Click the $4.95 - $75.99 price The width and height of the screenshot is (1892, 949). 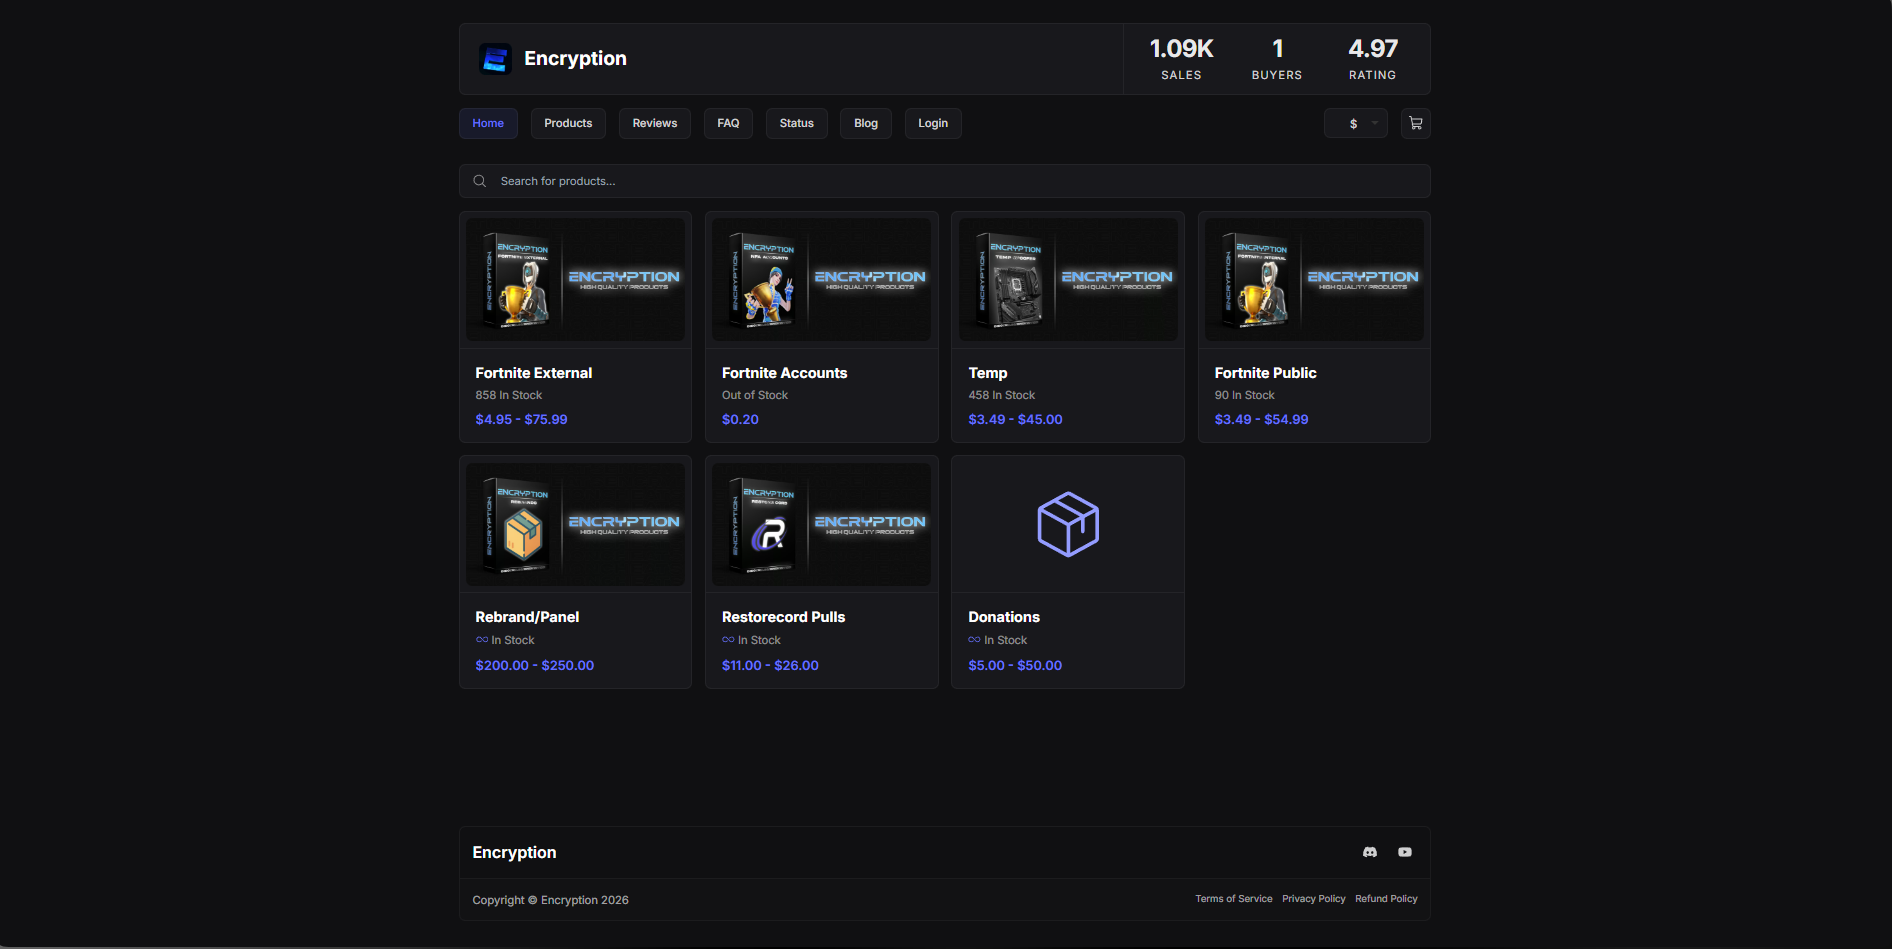(x=521, y=419)
